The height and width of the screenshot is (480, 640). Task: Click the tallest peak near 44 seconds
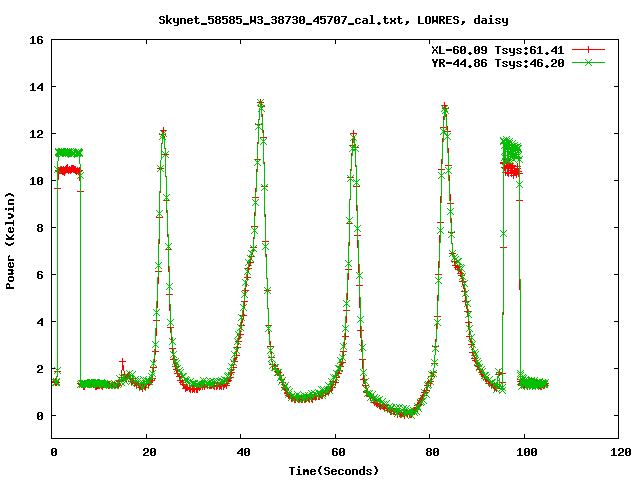(261, 102)
